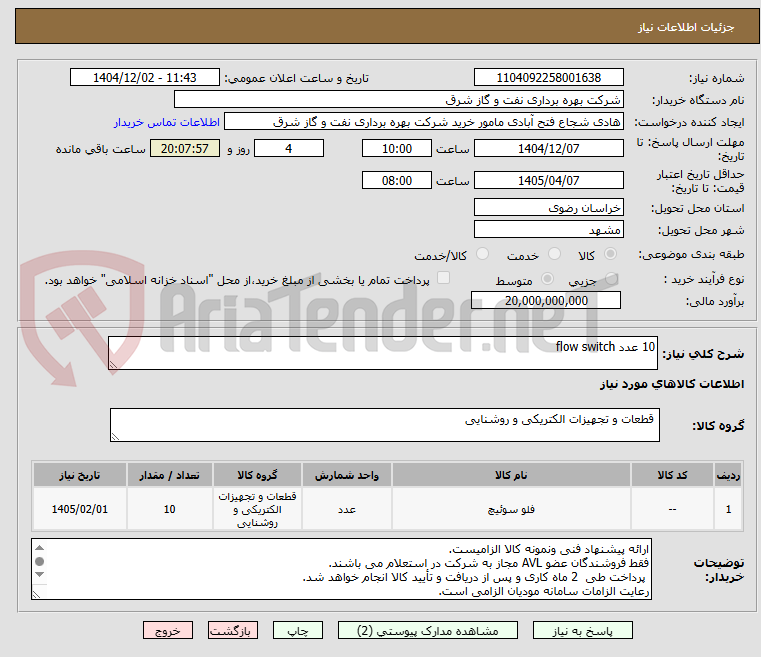Click the چاپ print button
This screenshot has height=657, width=761.
pos(298,630)
